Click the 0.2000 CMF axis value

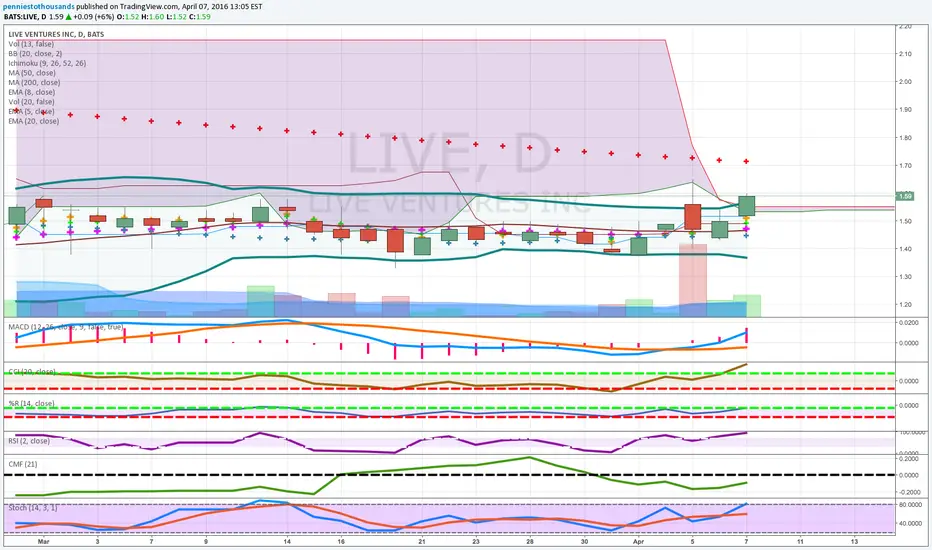coord(909,459)
